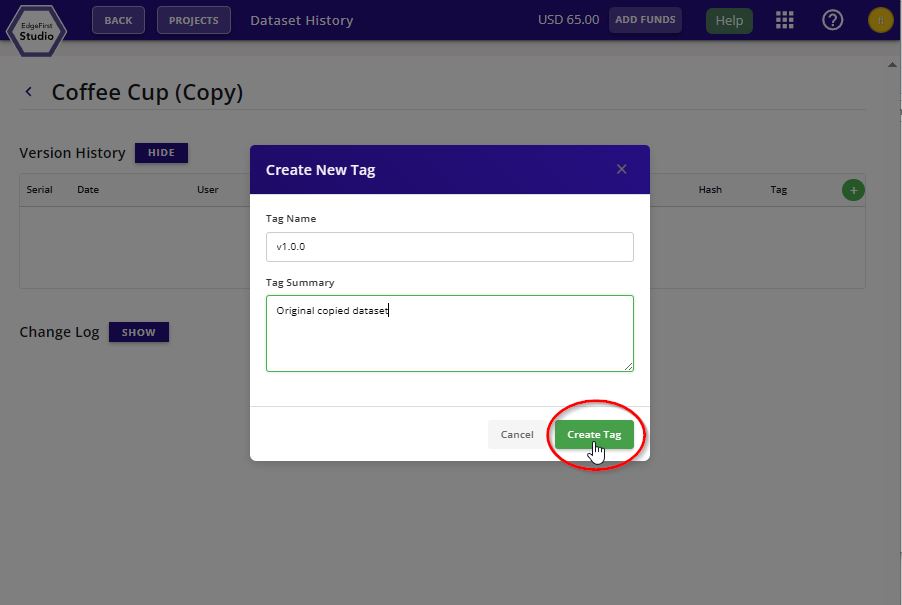Click the Help button in the header
Image resolution: width=902 pixels, height=605 pixels.
729,19
